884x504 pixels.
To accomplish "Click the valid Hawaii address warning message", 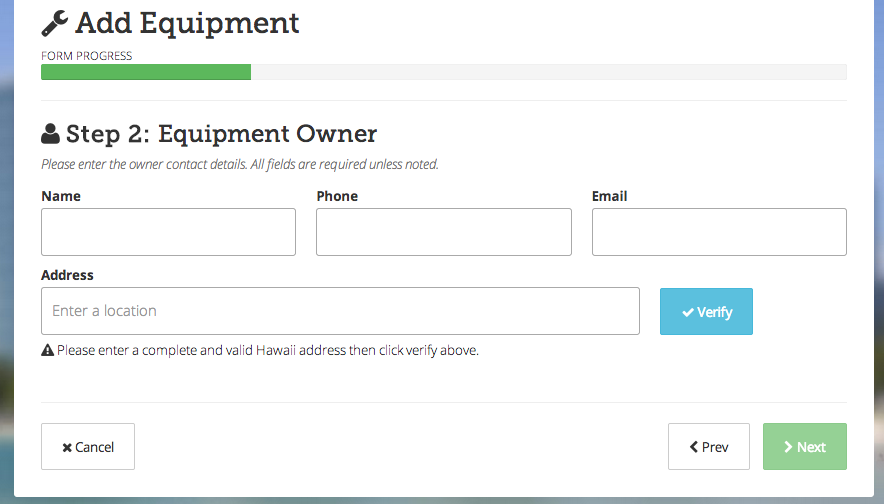I will pyautogui.click(x=268, y=350).
